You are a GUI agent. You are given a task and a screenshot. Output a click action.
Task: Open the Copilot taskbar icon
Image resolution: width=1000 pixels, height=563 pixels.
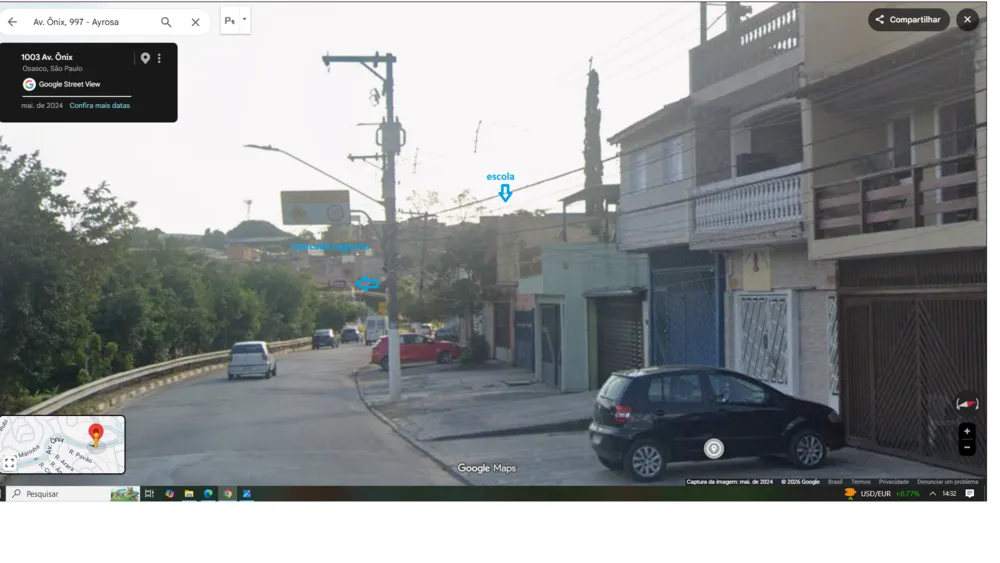tap(170, 494)
